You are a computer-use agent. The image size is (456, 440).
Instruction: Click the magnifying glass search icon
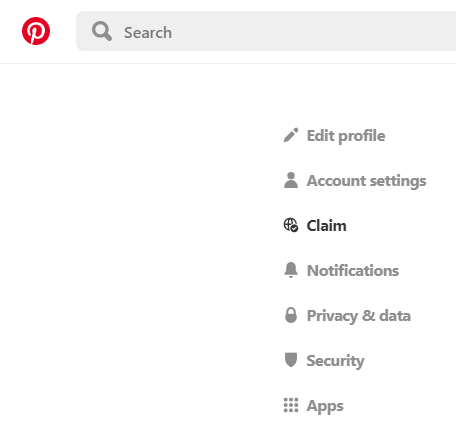pyautogui.click(x=102, y=31)
